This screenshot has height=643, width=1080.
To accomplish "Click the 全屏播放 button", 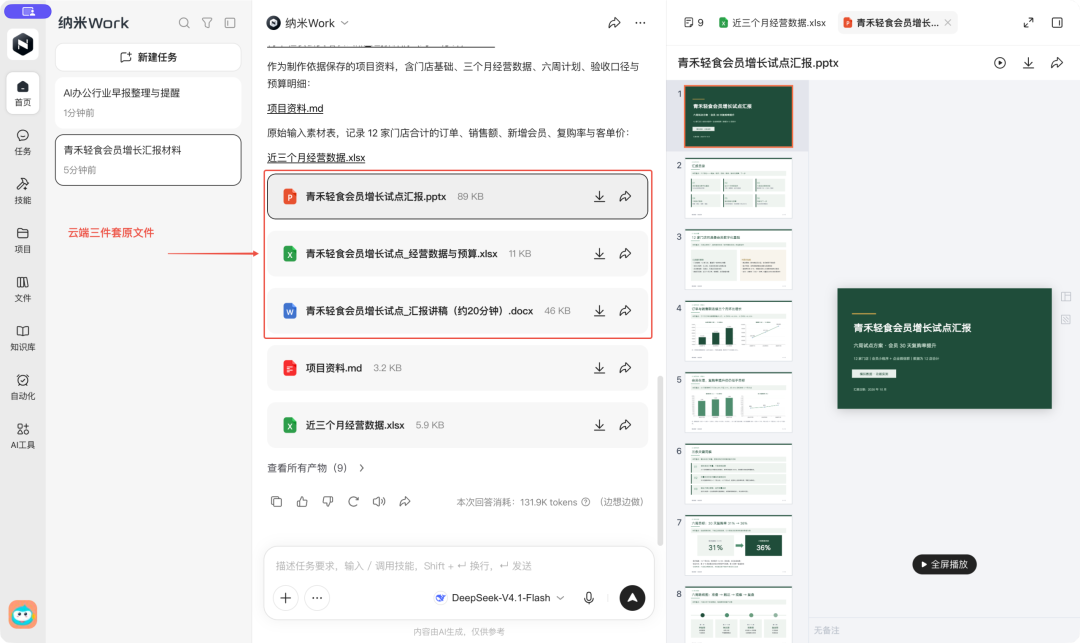I will [x=944, y=565].
